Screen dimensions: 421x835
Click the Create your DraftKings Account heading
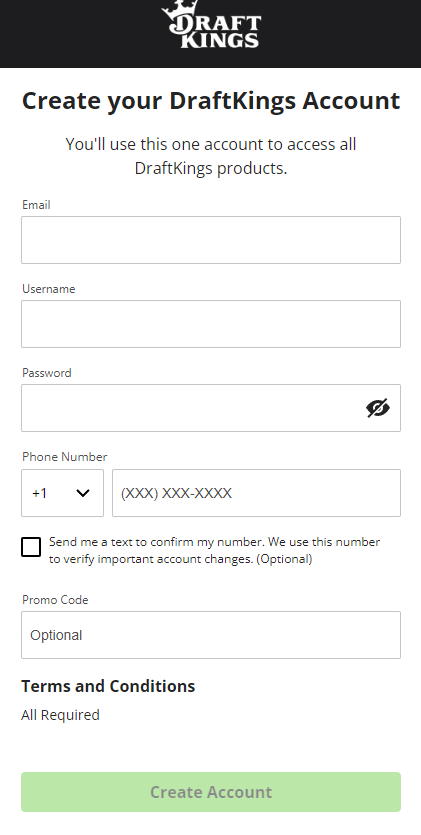click(x=211, y=101)
